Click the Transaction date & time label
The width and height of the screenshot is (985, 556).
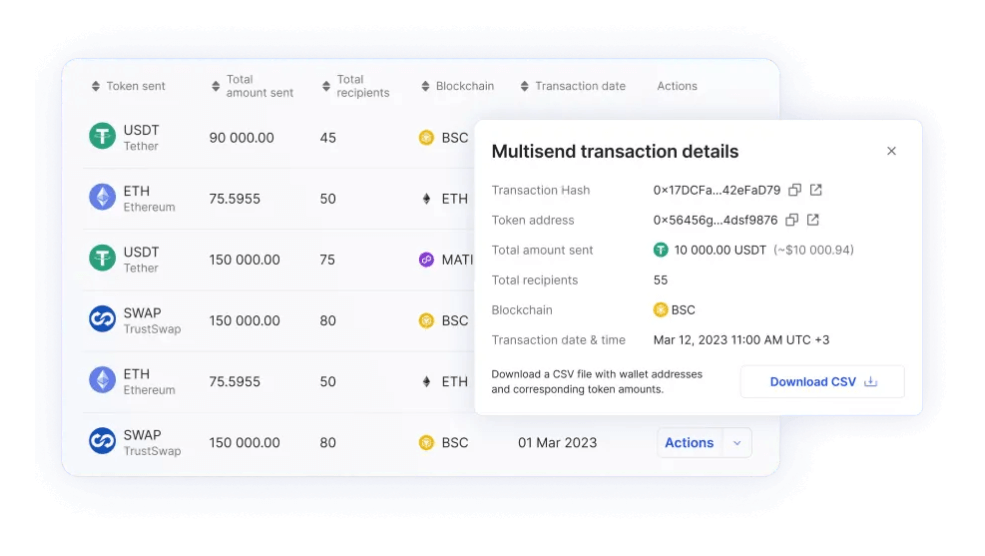point(558,340)
